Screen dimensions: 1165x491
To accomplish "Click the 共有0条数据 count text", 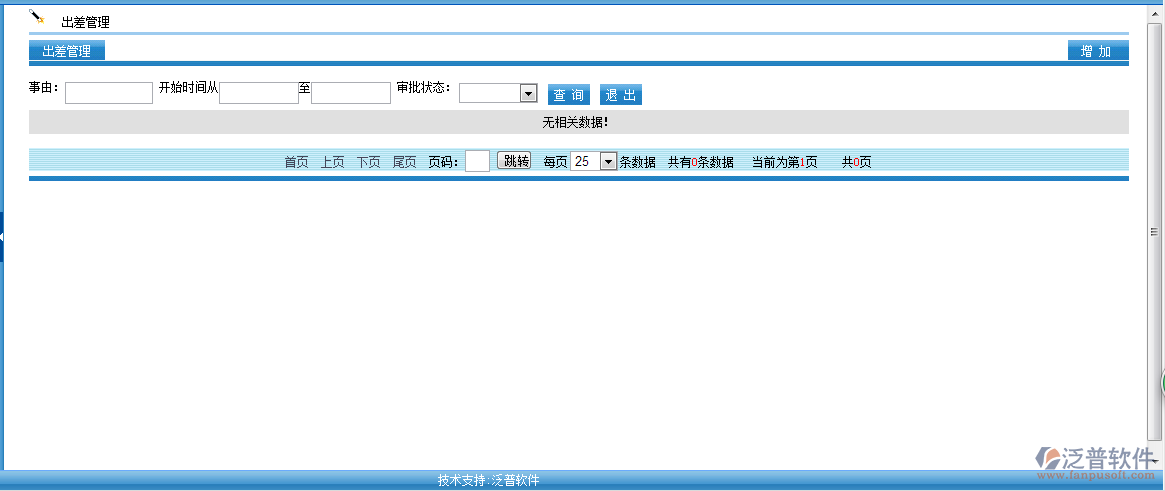I will [701, 162].
